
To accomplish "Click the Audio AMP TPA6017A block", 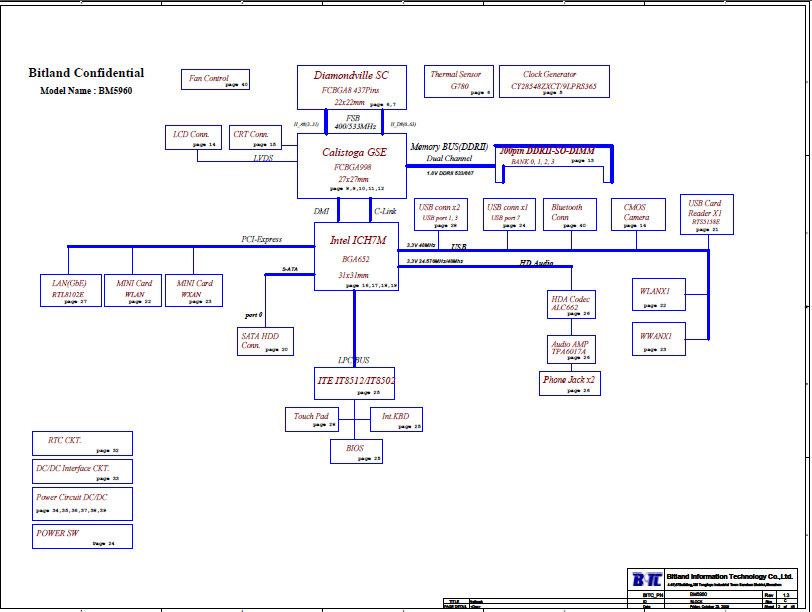I will point(571,349).
